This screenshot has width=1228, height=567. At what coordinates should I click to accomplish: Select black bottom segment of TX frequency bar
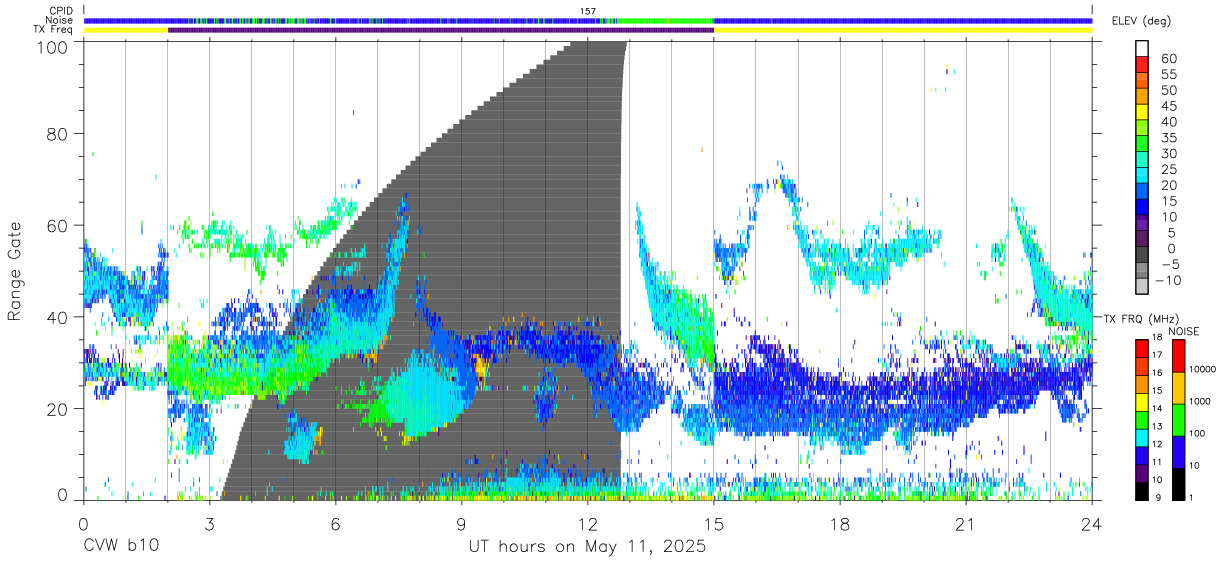pos(1142,489)
